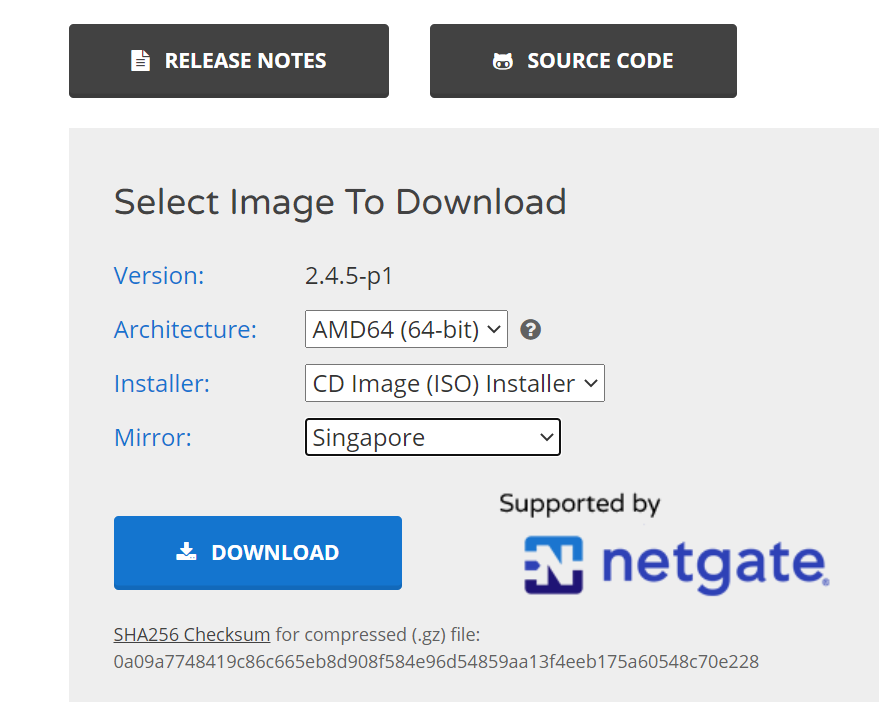Click the netgate wordmark text
The height and width of the screenshot is (702, 891).
pos(715,565)
